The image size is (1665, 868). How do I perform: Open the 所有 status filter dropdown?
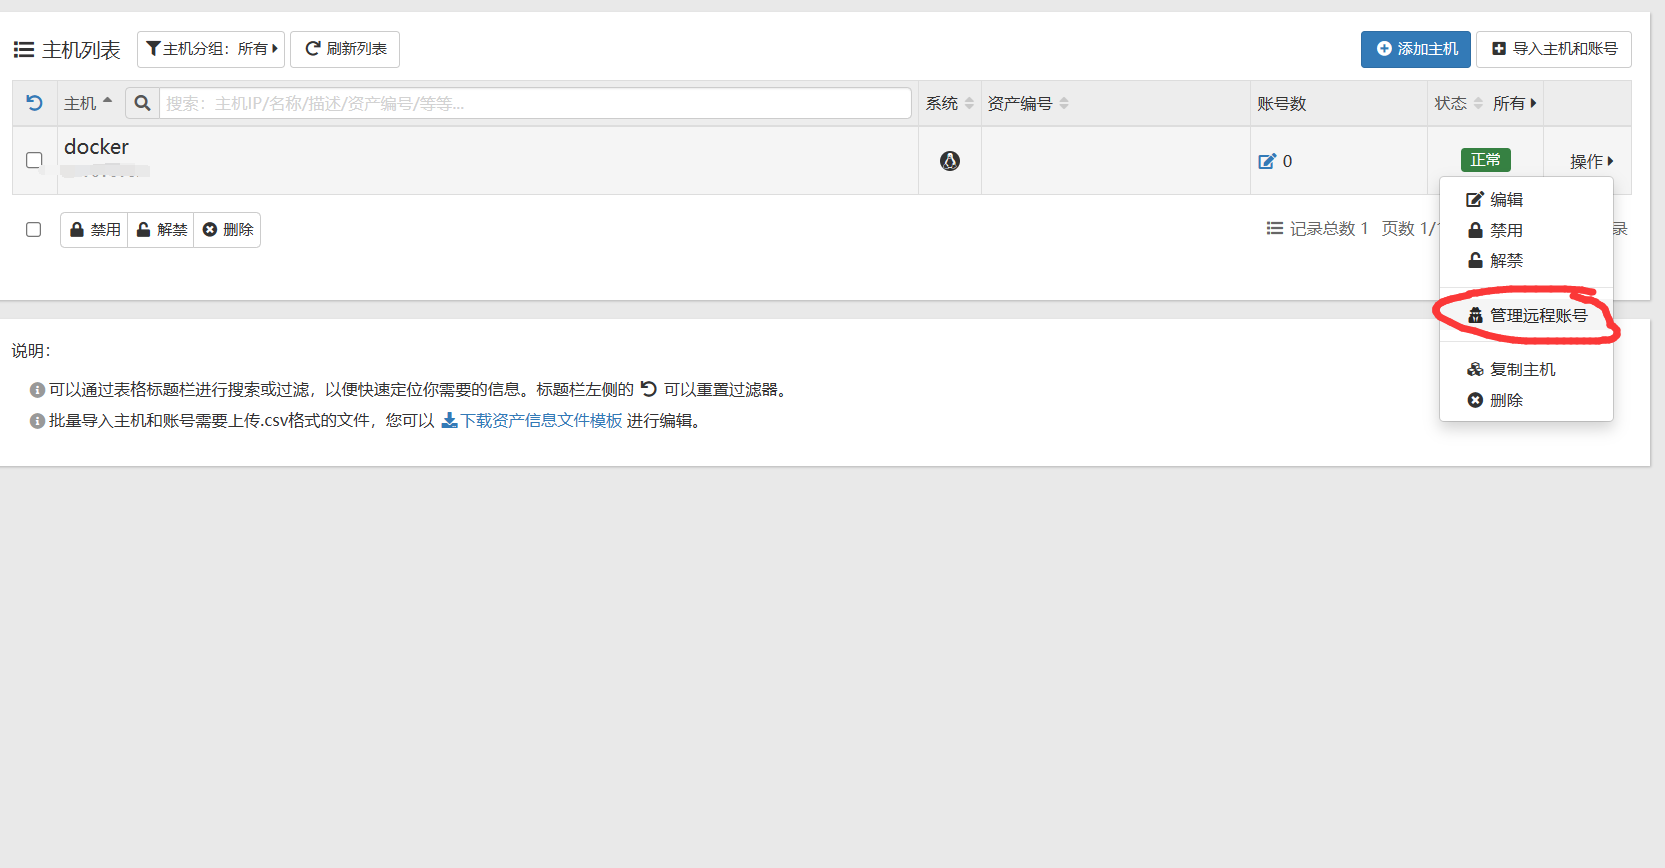[x=1514, y=103]
